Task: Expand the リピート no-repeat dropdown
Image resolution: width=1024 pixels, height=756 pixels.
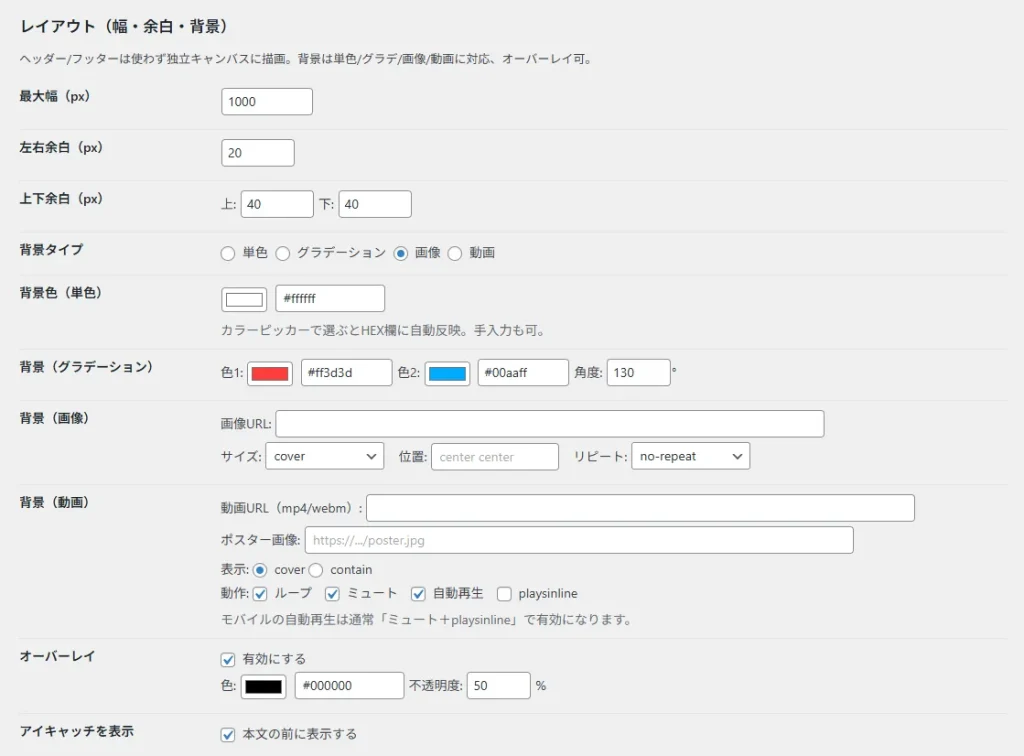Action: (x=691, y=456)
